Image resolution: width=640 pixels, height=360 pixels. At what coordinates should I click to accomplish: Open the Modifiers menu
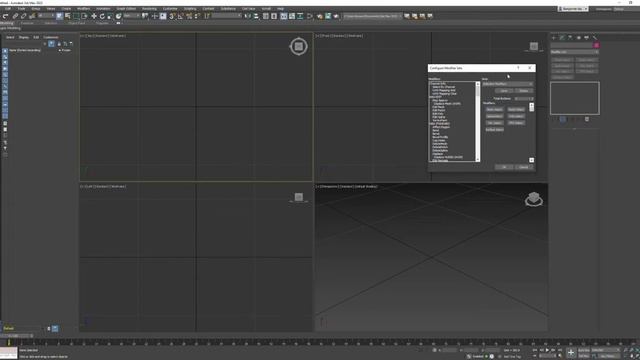click(84, 9)
